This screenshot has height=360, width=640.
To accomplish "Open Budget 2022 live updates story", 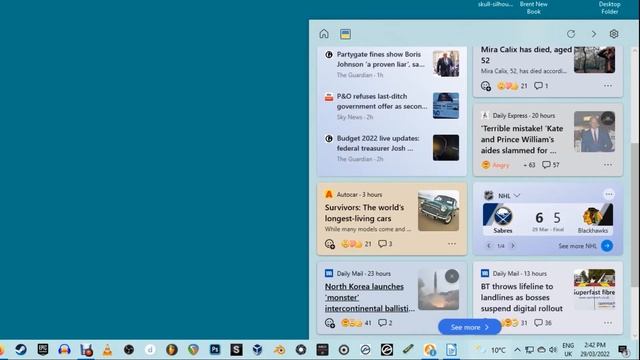I will coord(378,143).
